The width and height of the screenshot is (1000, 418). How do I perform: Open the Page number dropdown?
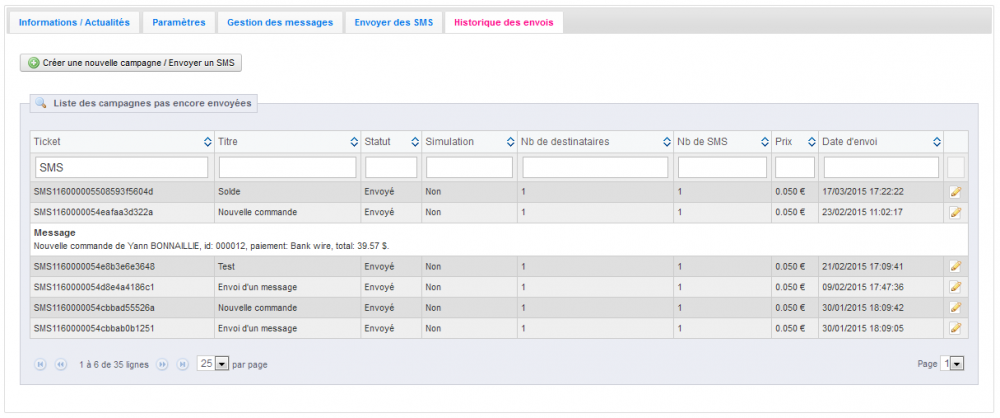(952, 364)
